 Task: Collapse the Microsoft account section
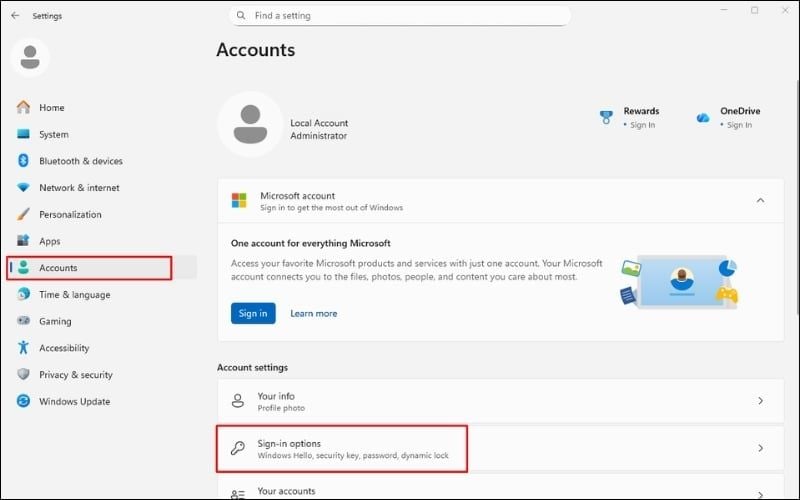tap(760, 201)
